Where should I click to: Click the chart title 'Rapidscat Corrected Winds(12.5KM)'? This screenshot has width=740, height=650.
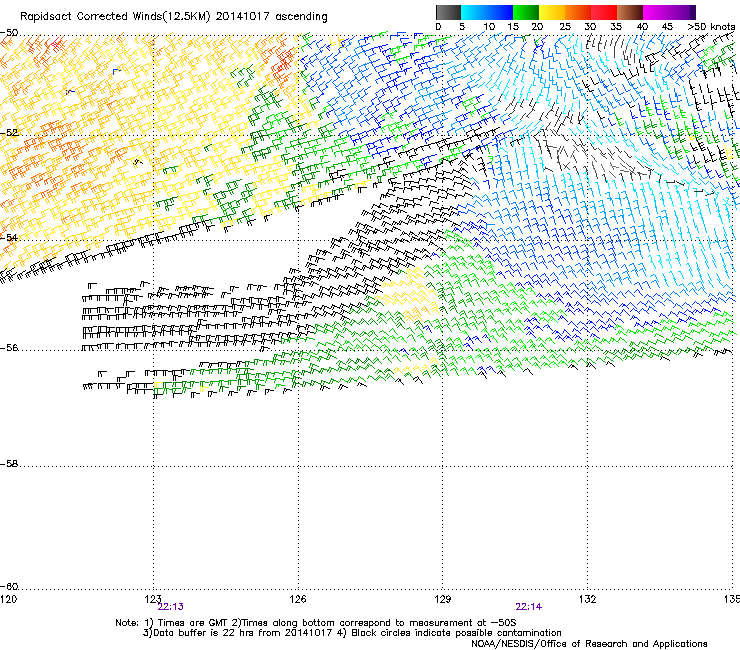point(115,17)
